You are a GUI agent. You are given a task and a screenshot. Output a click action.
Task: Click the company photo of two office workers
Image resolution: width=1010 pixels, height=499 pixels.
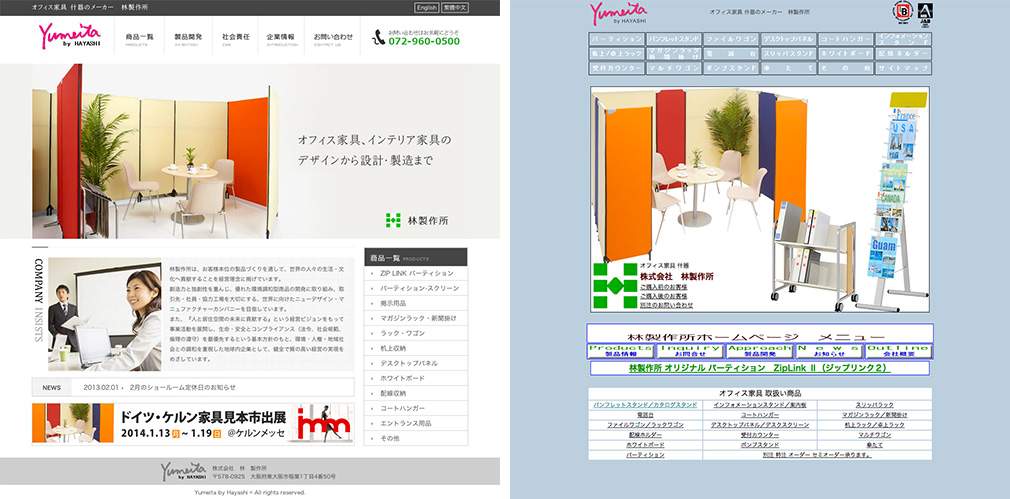click(x=105, y=314)
